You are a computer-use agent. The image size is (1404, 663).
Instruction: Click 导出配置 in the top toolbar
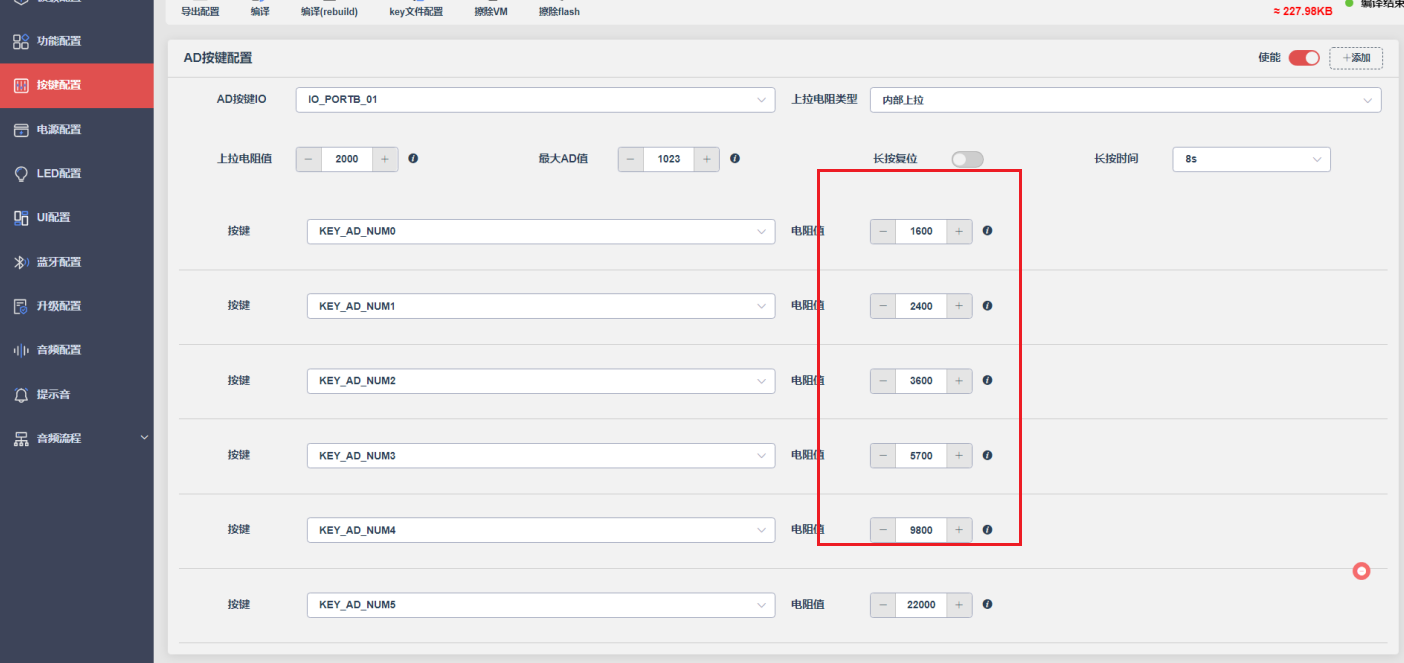[200, 12]
